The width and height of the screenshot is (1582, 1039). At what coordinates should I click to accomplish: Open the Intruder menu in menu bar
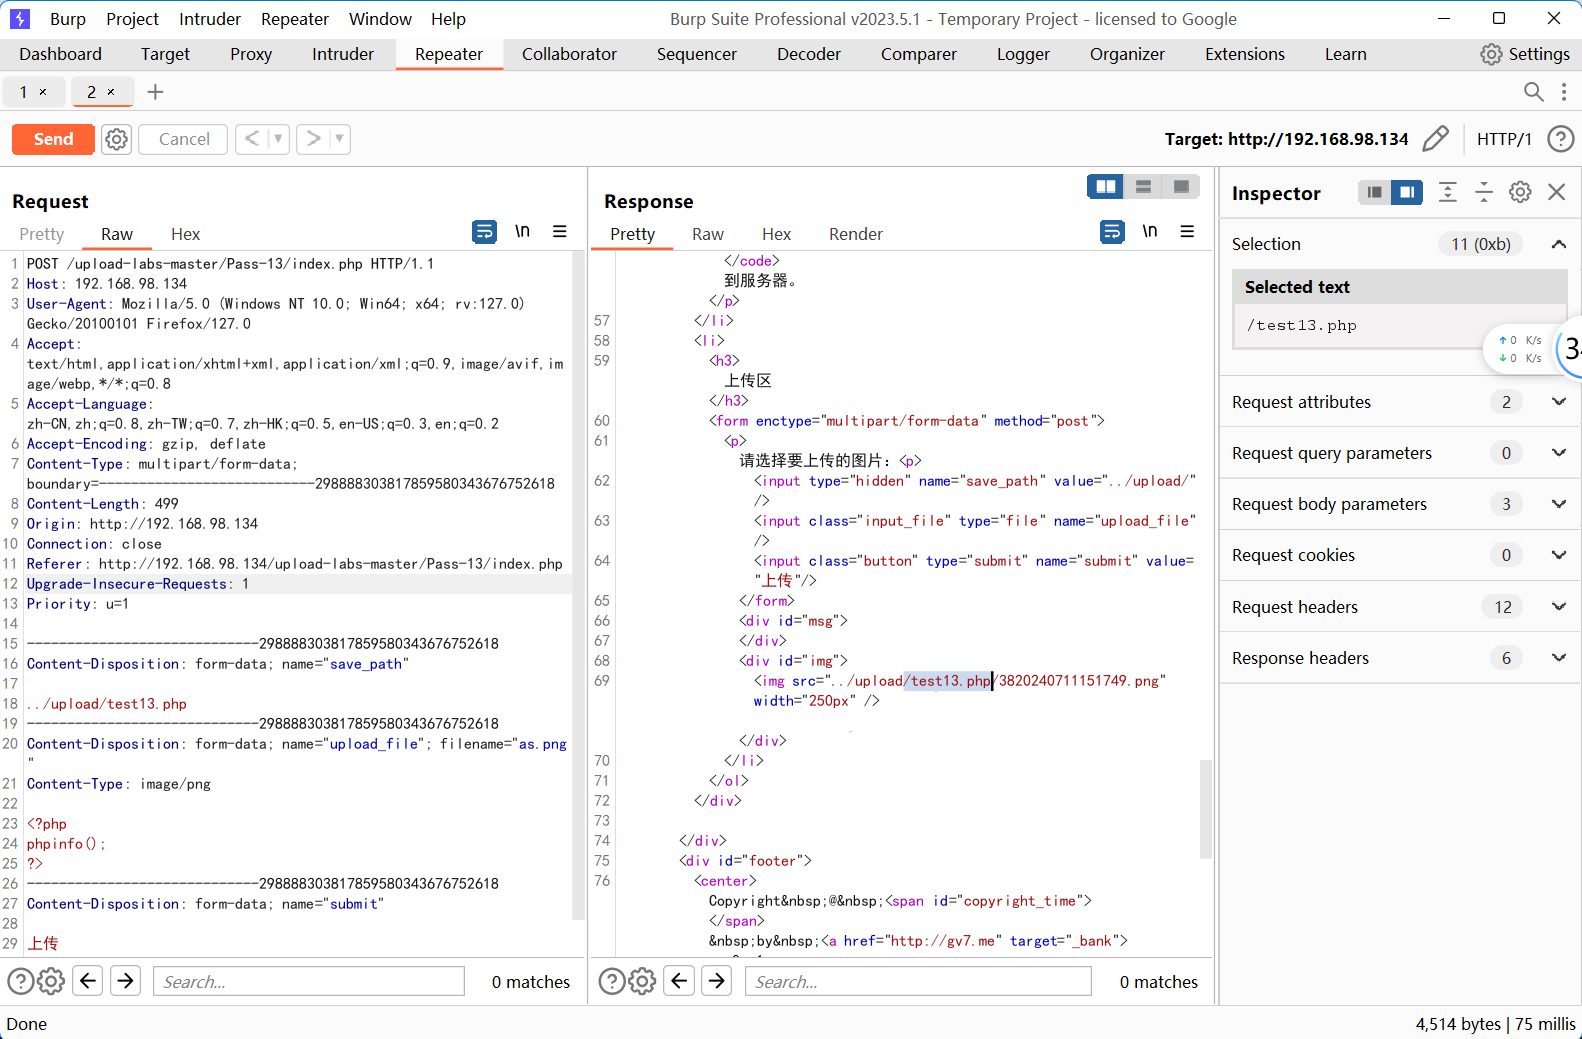(210, 19)
